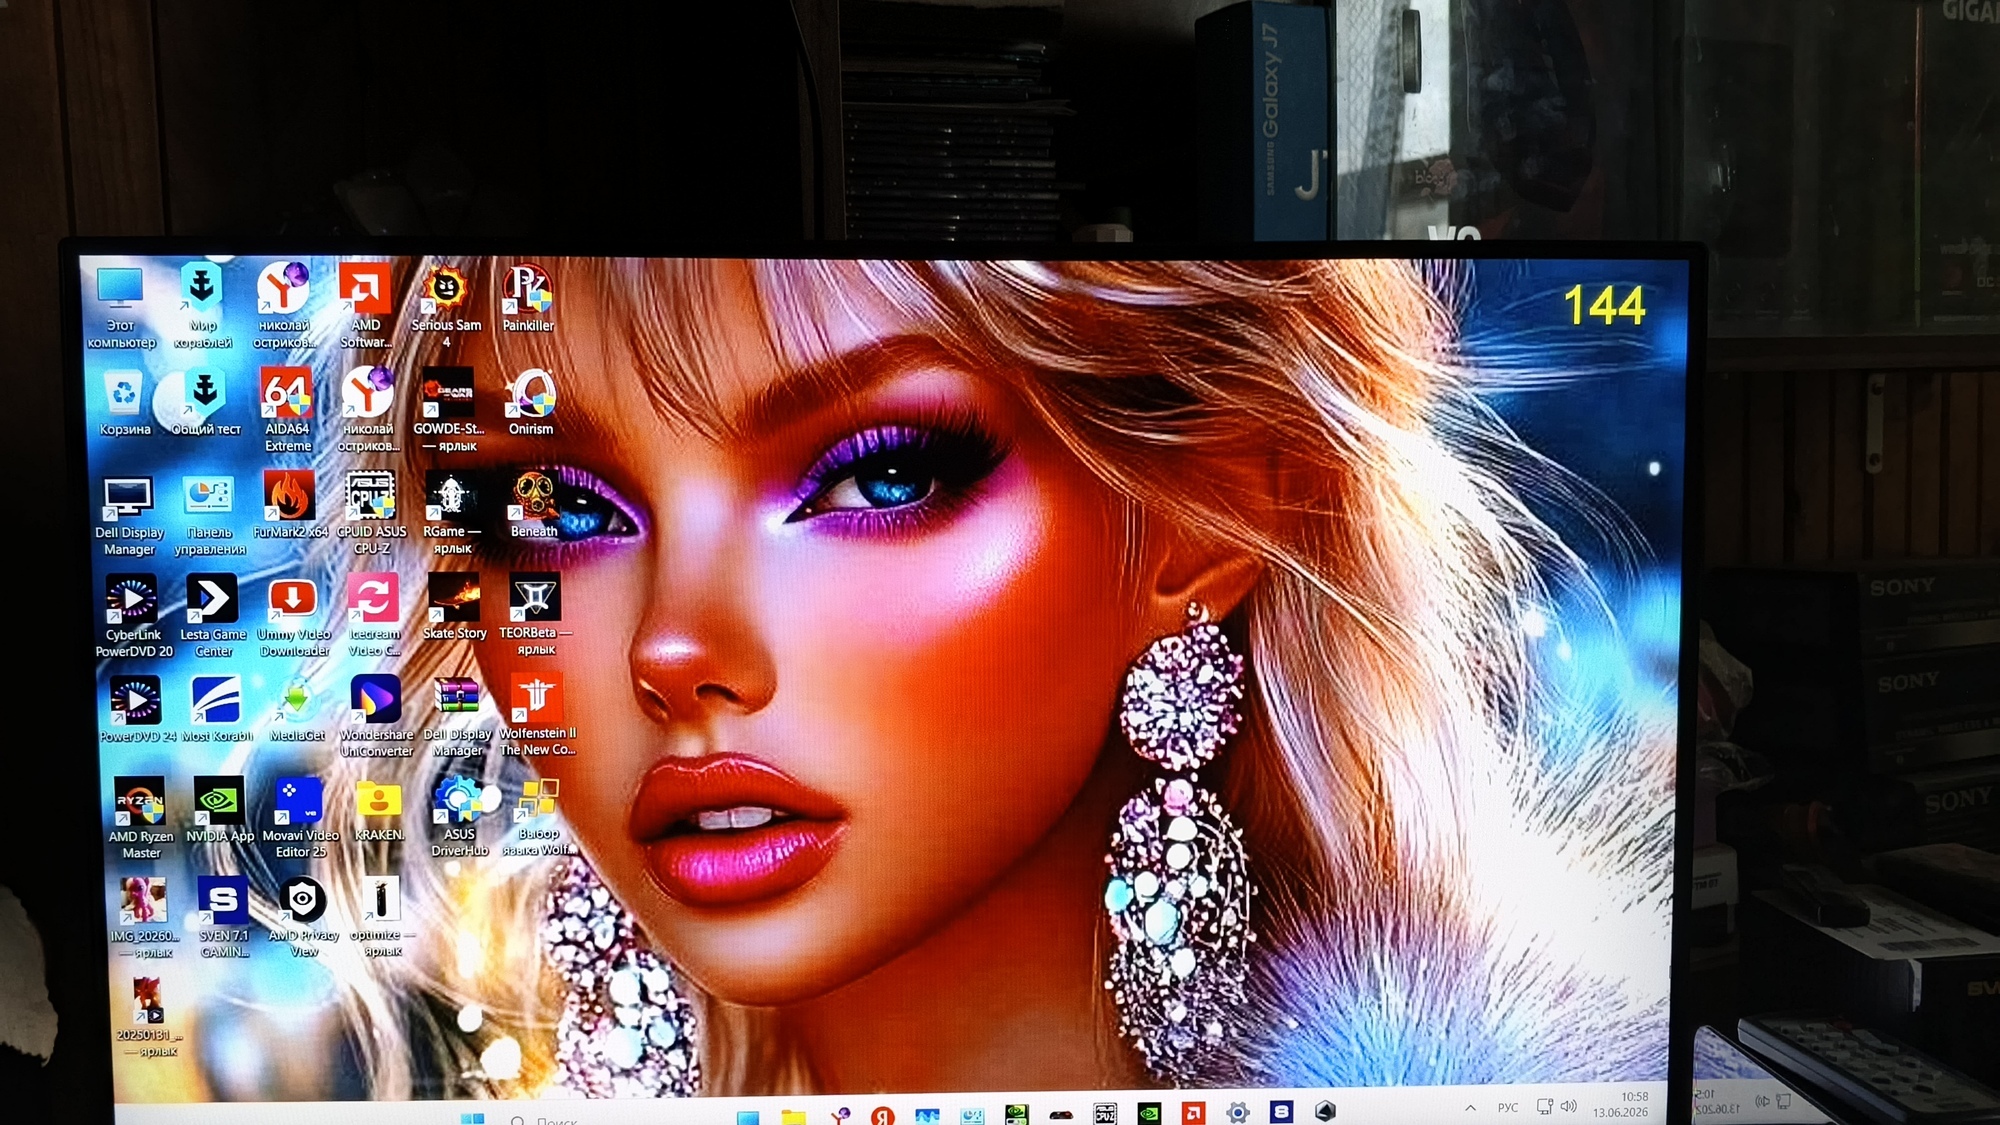Open the Icecream Video shortcut
Viewport: 2000px width, 1125px height.
coord(374,614)
